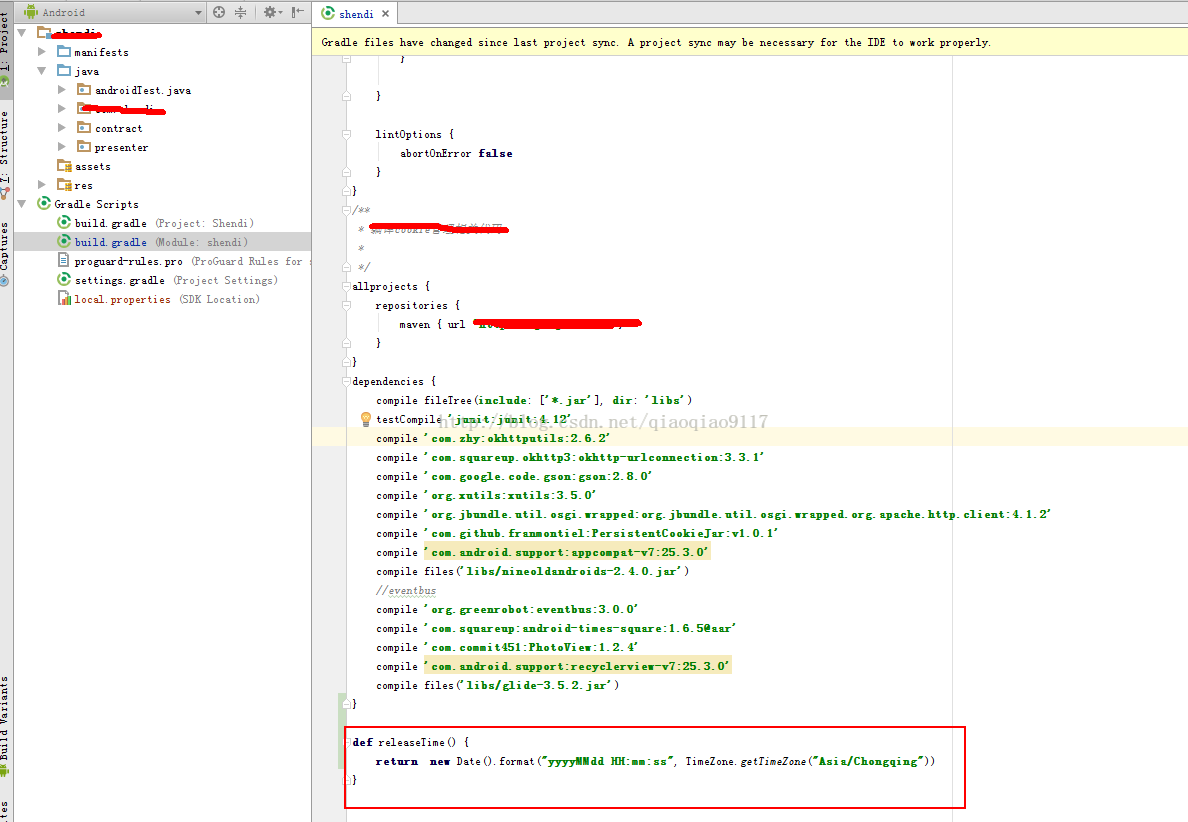Expand the res folder
Image resolution: width=1188 pixels, height=822 pixels.
(42, 185)
